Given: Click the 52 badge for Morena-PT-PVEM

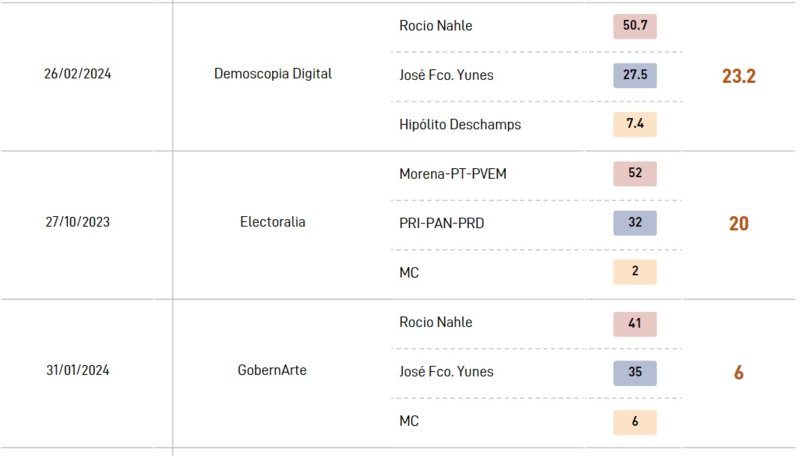Looking at the screenshot, I should pyautogui.click(x=635, y=173).
